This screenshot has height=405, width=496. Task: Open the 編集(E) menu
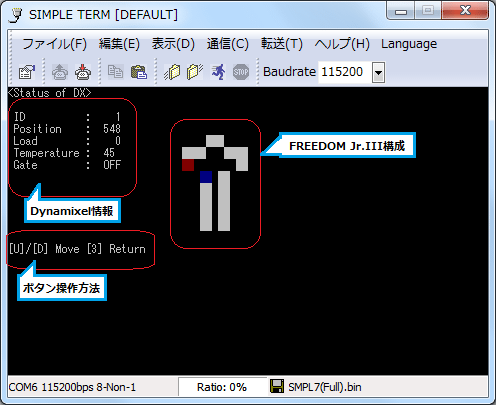tap(119, 44)
